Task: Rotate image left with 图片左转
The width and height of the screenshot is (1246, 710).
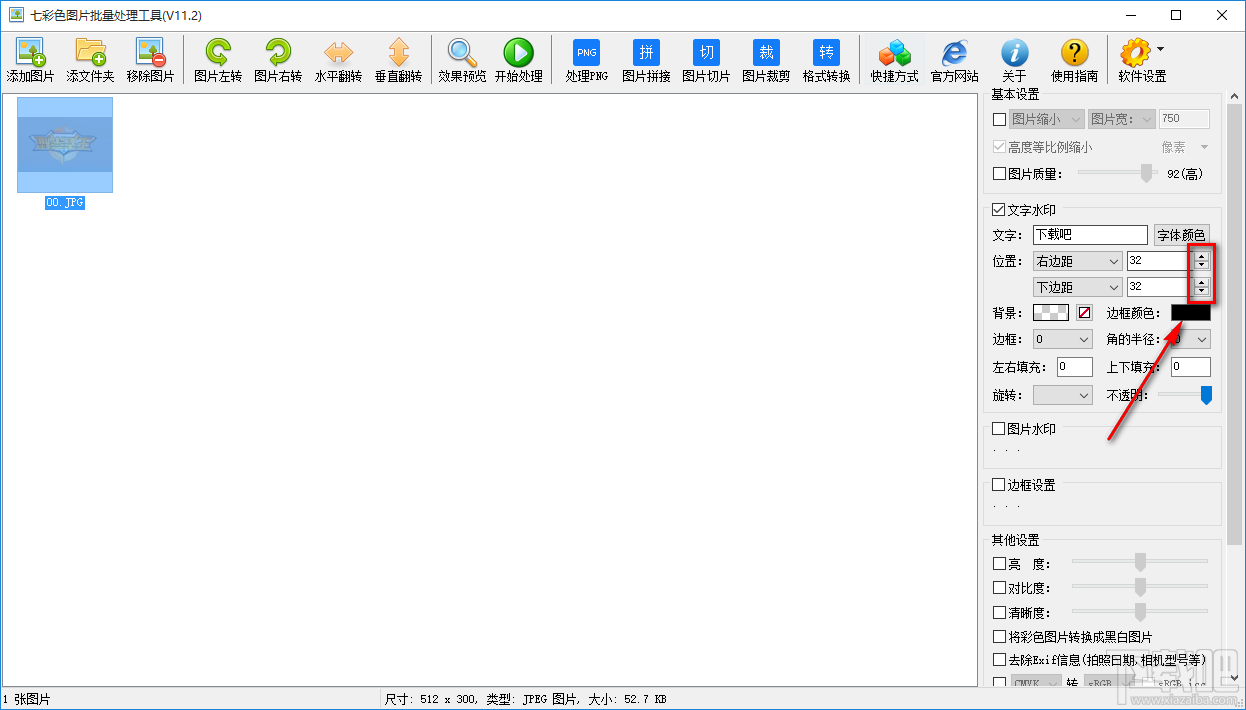Action: pyautogui.click(x=218, y=52)
